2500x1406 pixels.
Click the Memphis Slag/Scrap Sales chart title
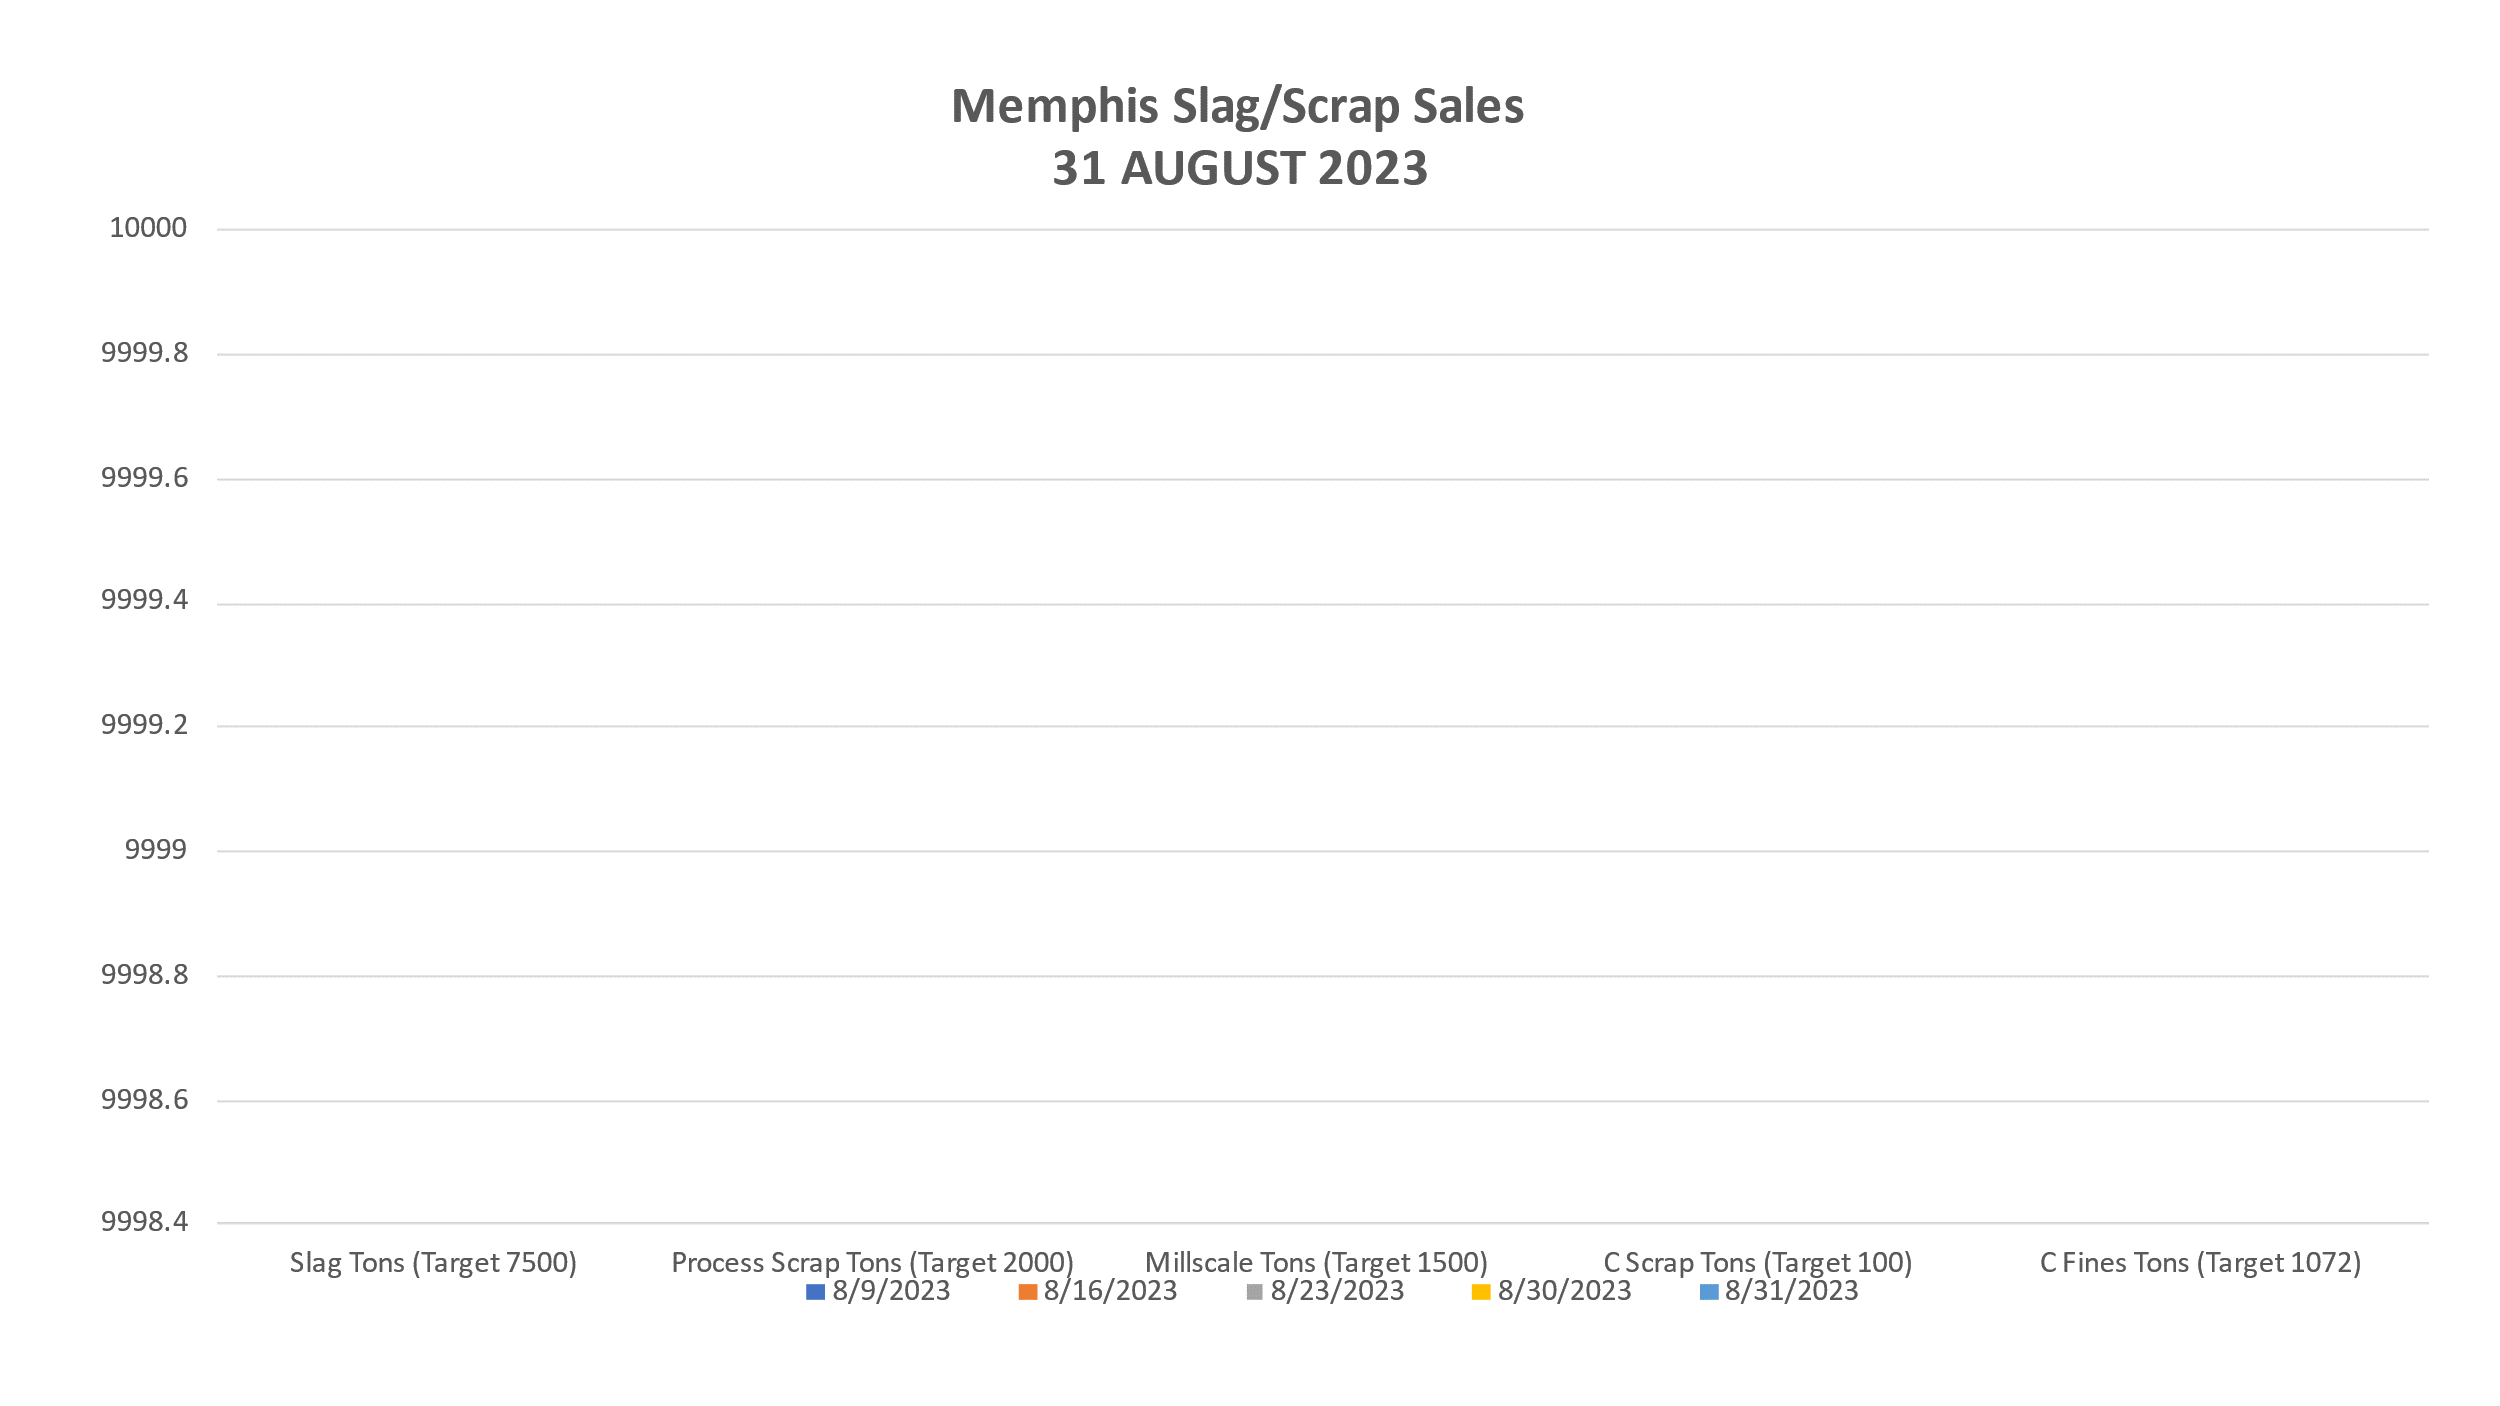[1237, 106]
